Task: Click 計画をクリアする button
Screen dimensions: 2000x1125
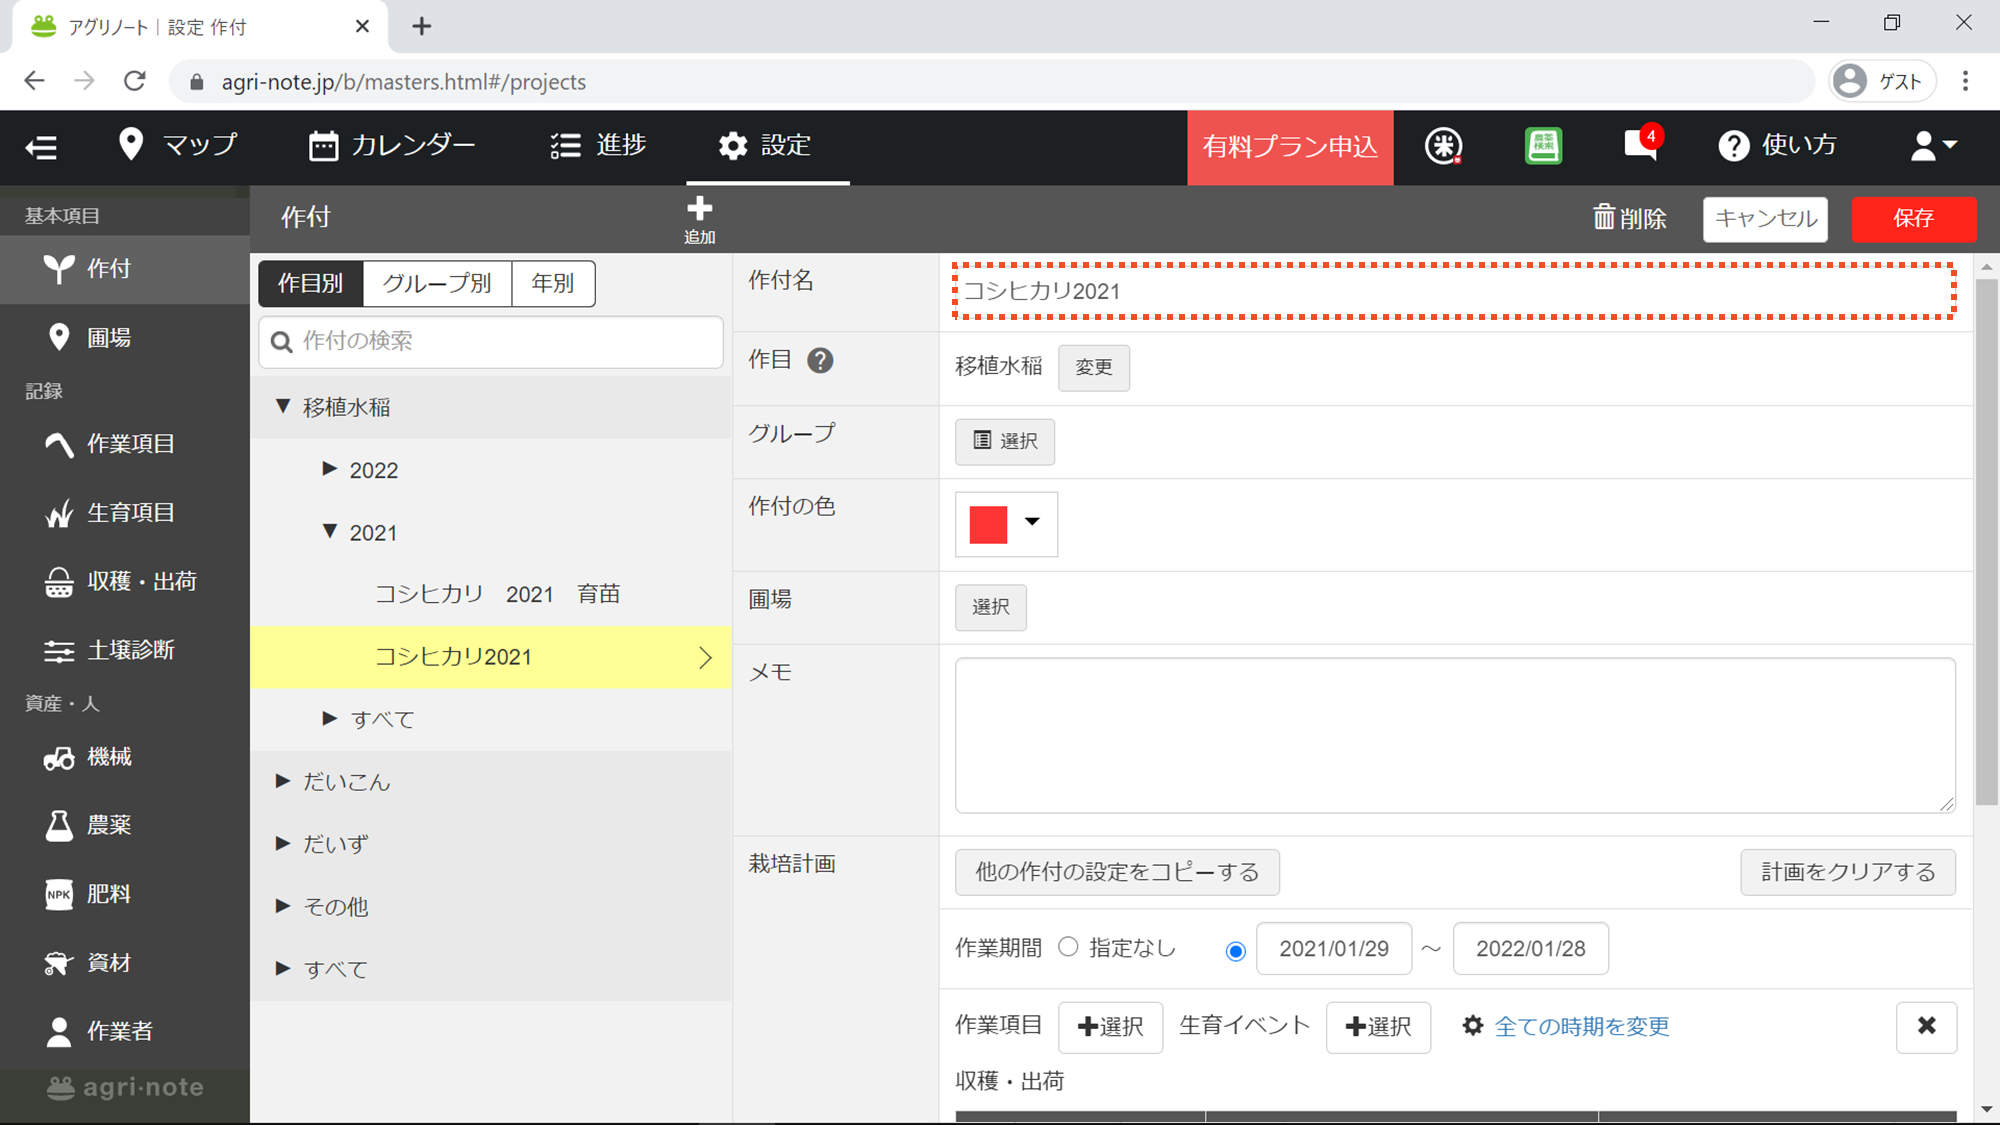Action: 1848,872
